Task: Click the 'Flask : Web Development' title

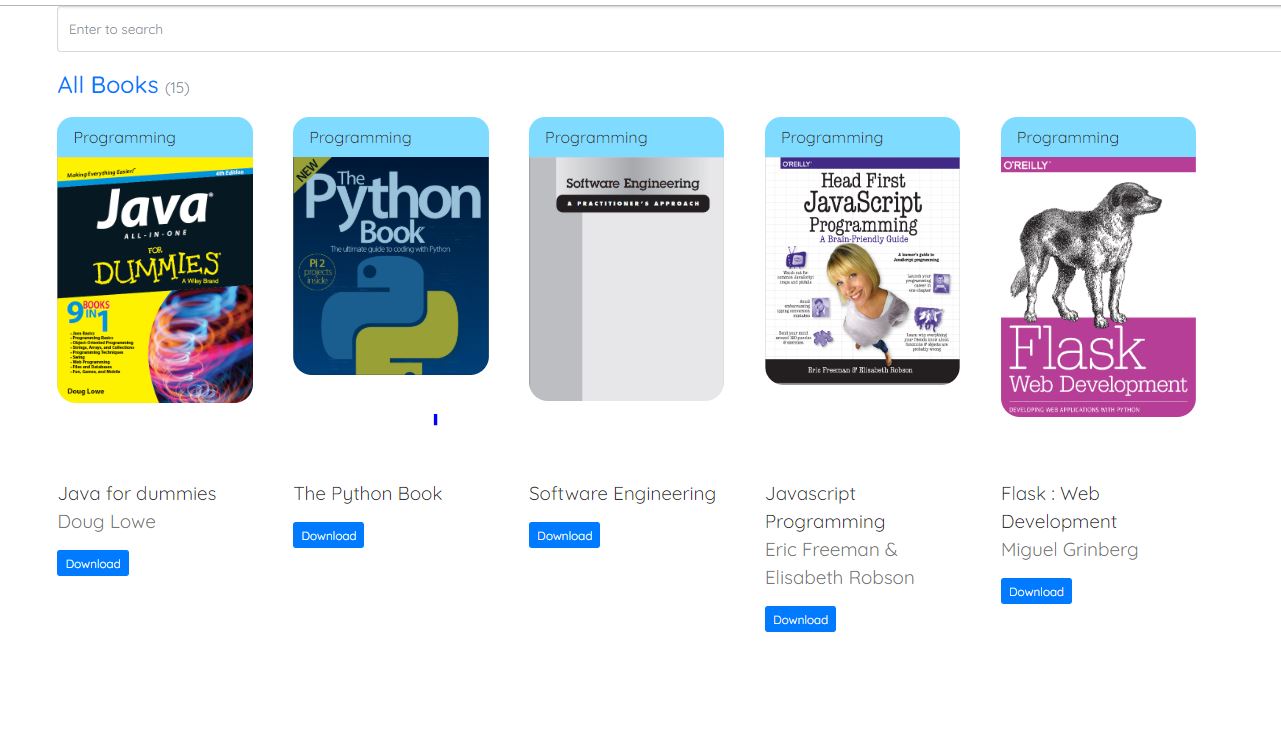Action: pyautogui.click(x=1058, y=508)
